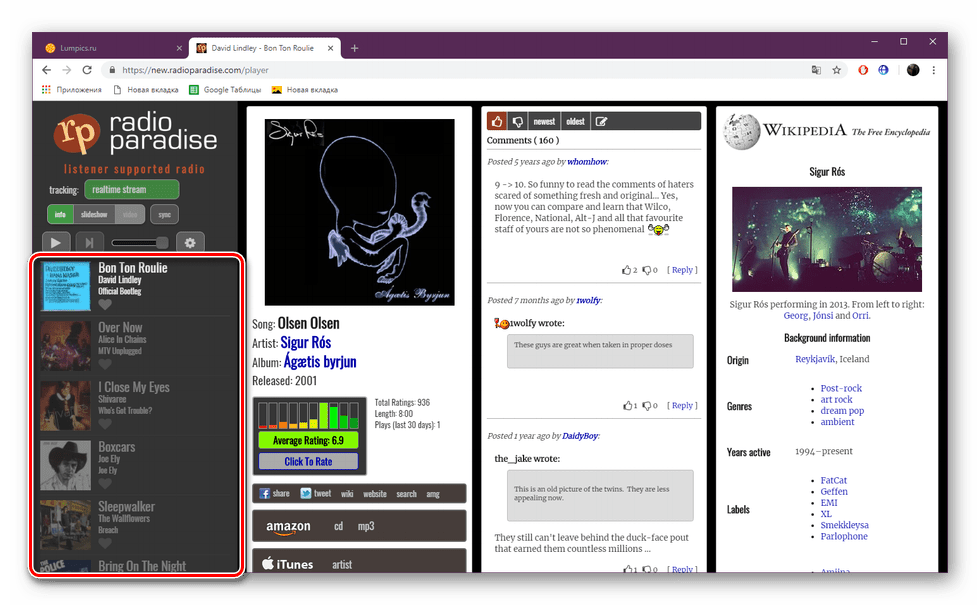Switch to the Lumpics.ru browser tab
This screenshot has height=605, width=980.
click(x=110, y=47)
